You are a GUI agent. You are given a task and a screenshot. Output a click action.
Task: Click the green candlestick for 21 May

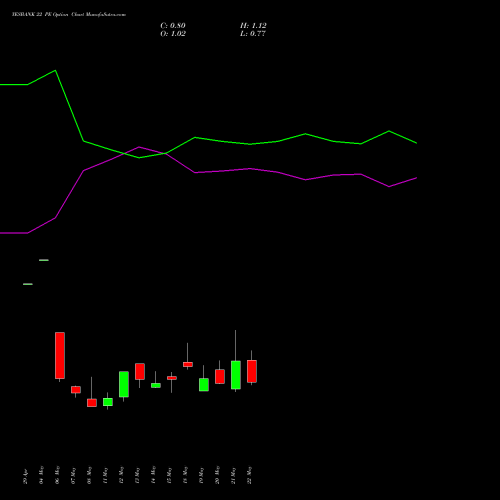point(236,375)
